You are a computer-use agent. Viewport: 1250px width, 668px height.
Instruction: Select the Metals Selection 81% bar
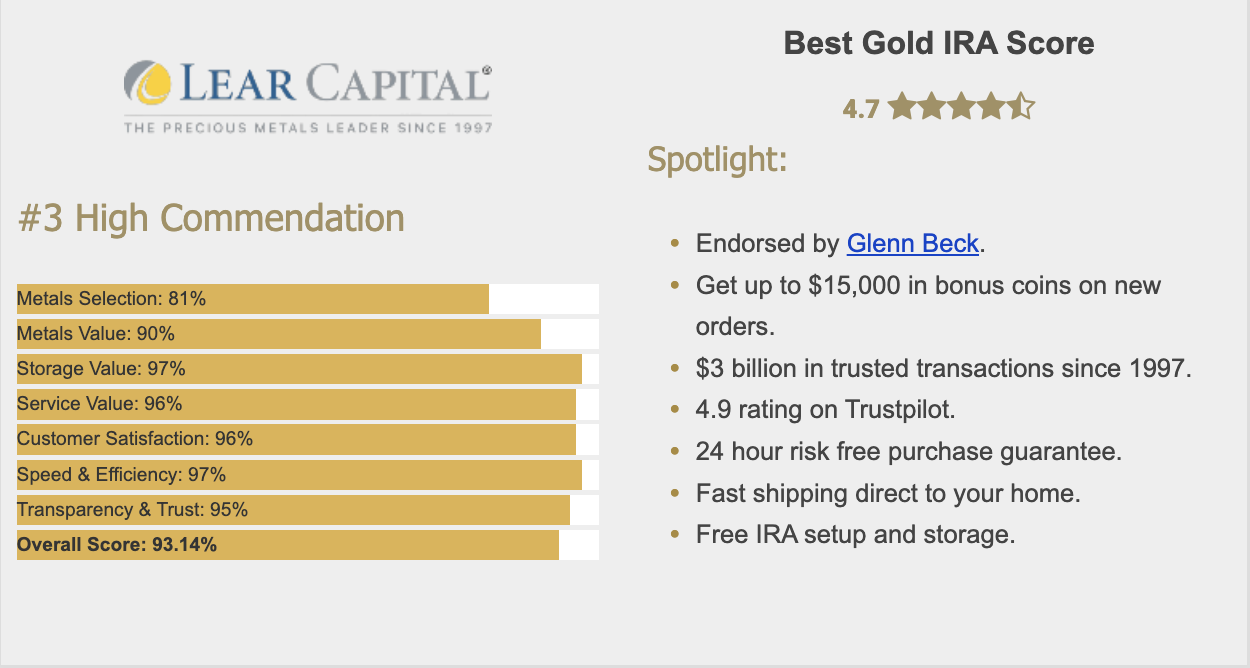click(308, 299)
